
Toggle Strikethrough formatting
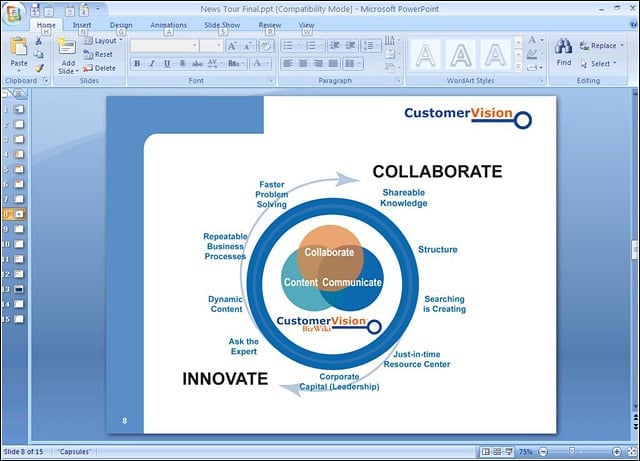click(x=197, y=63)
